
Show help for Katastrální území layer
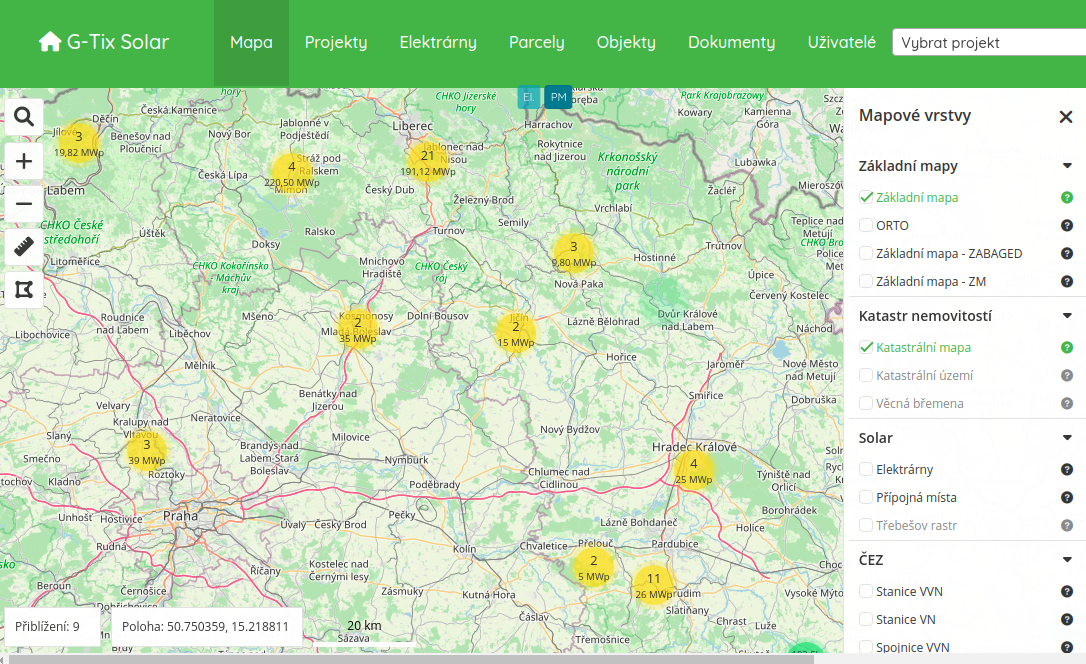coord(1067,375)
